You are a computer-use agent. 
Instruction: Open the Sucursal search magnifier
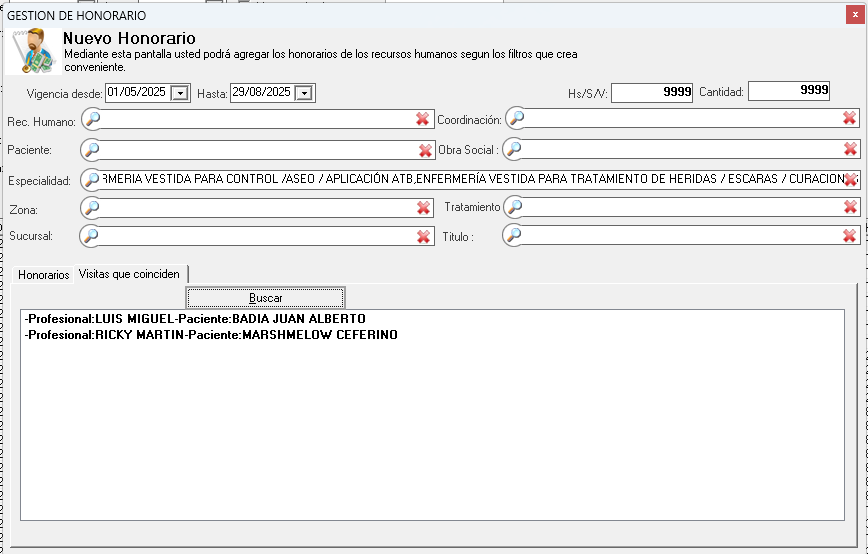click(x=92, y=236)
